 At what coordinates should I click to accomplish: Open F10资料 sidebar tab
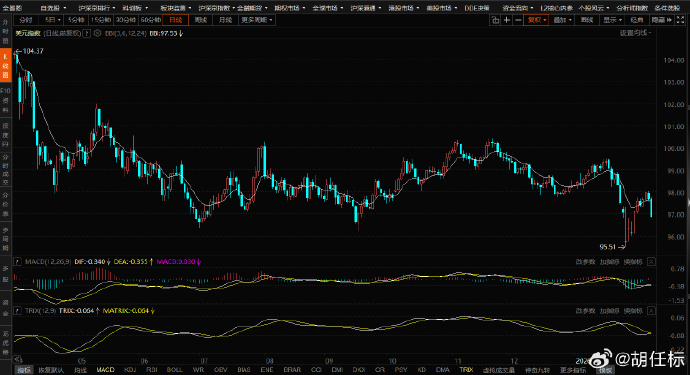(5, 100)
